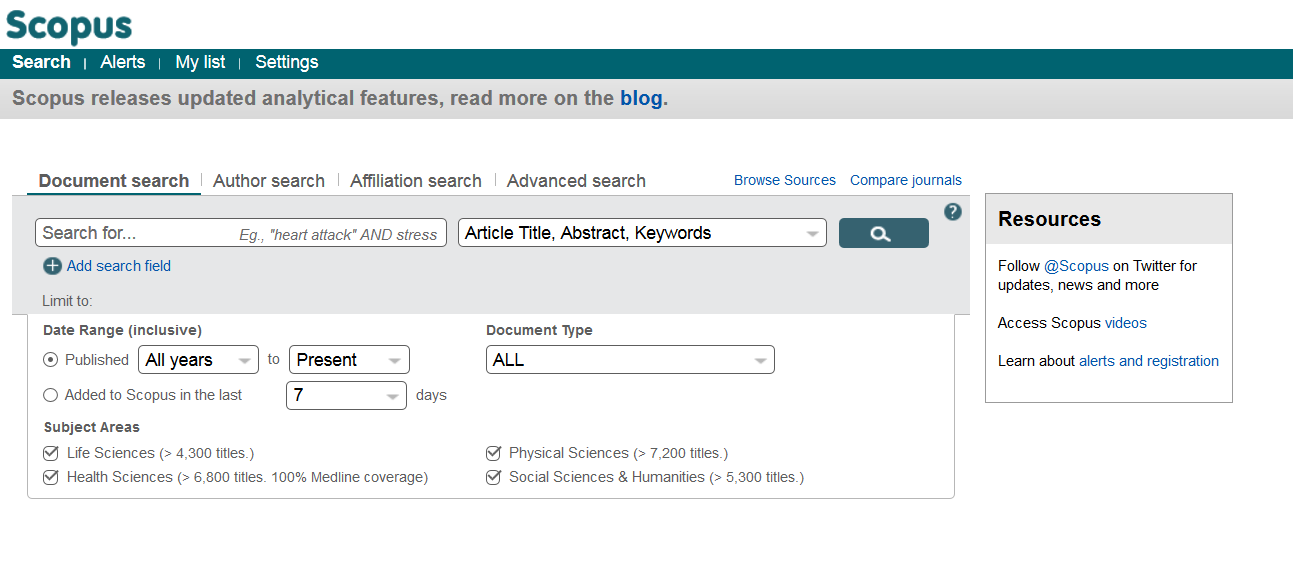Click the Search for text field

tap(241, 233)
